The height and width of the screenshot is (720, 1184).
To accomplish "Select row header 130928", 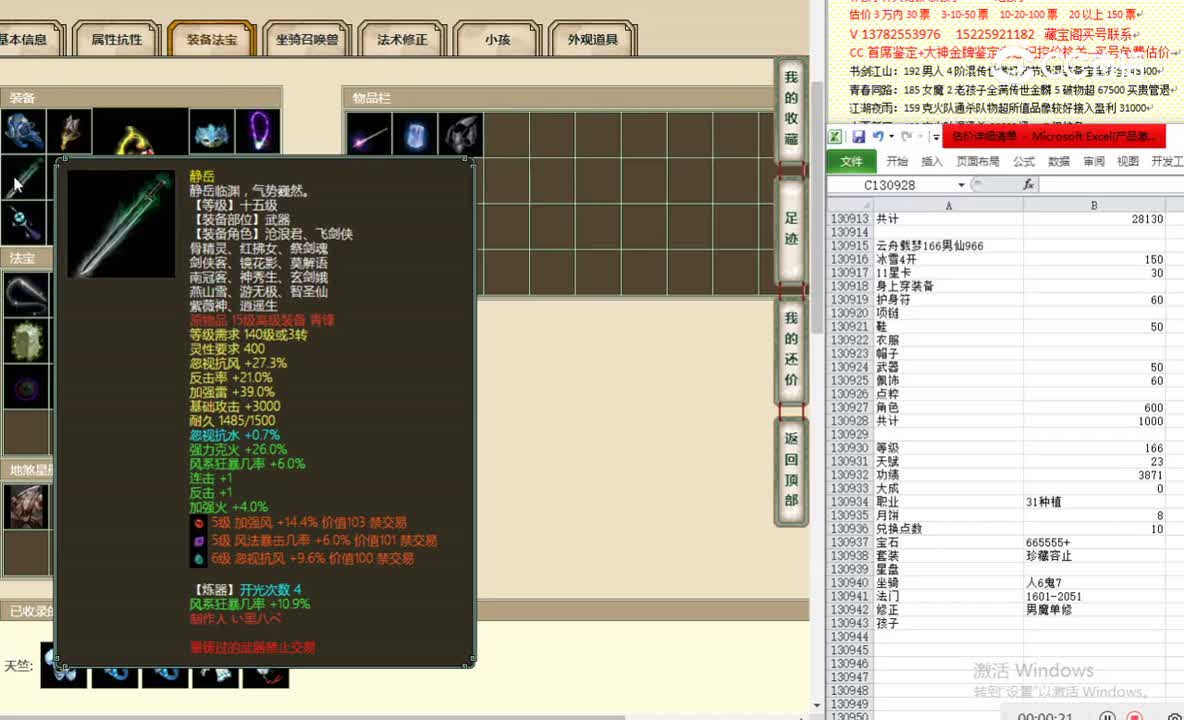I will [850, 421].
